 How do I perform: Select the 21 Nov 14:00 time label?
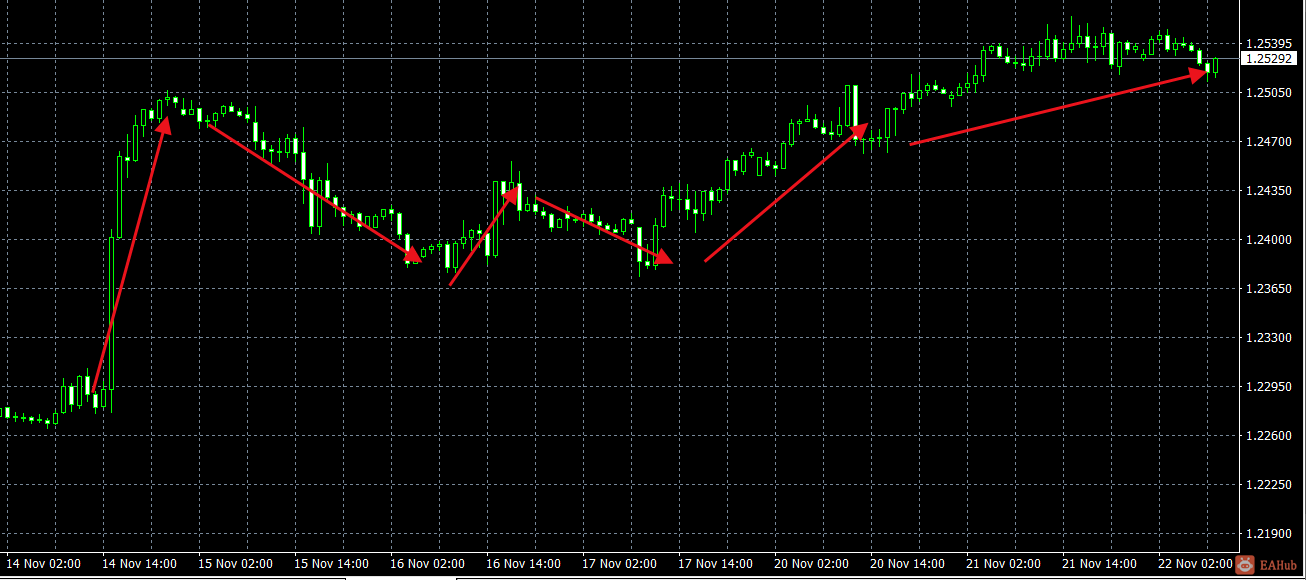point(1099,564)
